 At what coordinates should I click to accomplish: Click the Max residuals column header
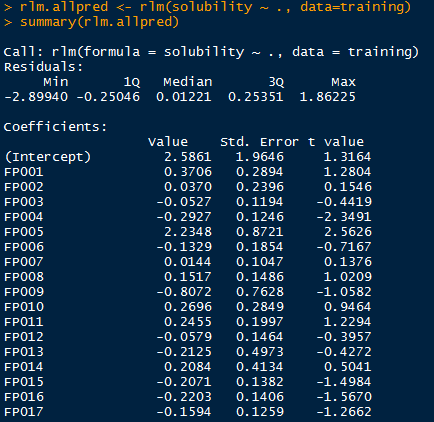[x=343, y=82]
